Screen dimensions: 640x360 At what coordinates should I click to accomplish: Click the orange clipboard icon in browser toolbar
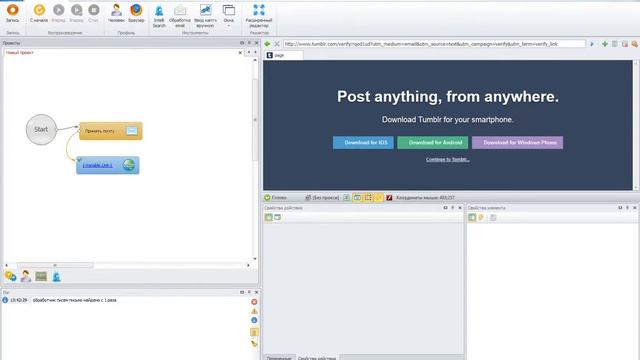625,44
